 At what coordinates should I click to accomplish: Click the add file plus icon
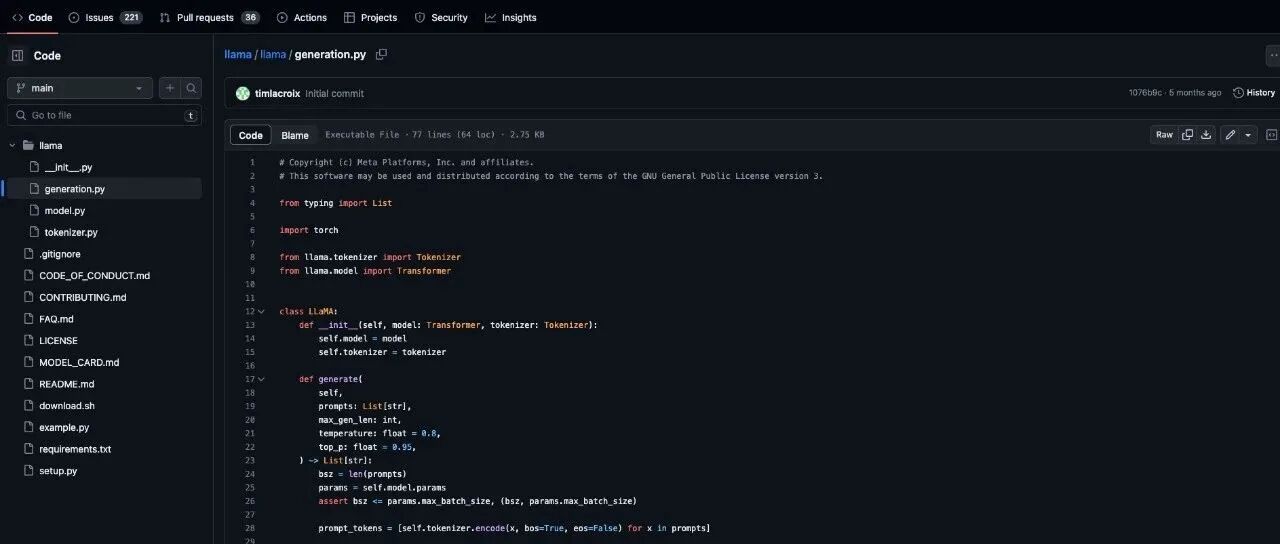coord(169,88)
